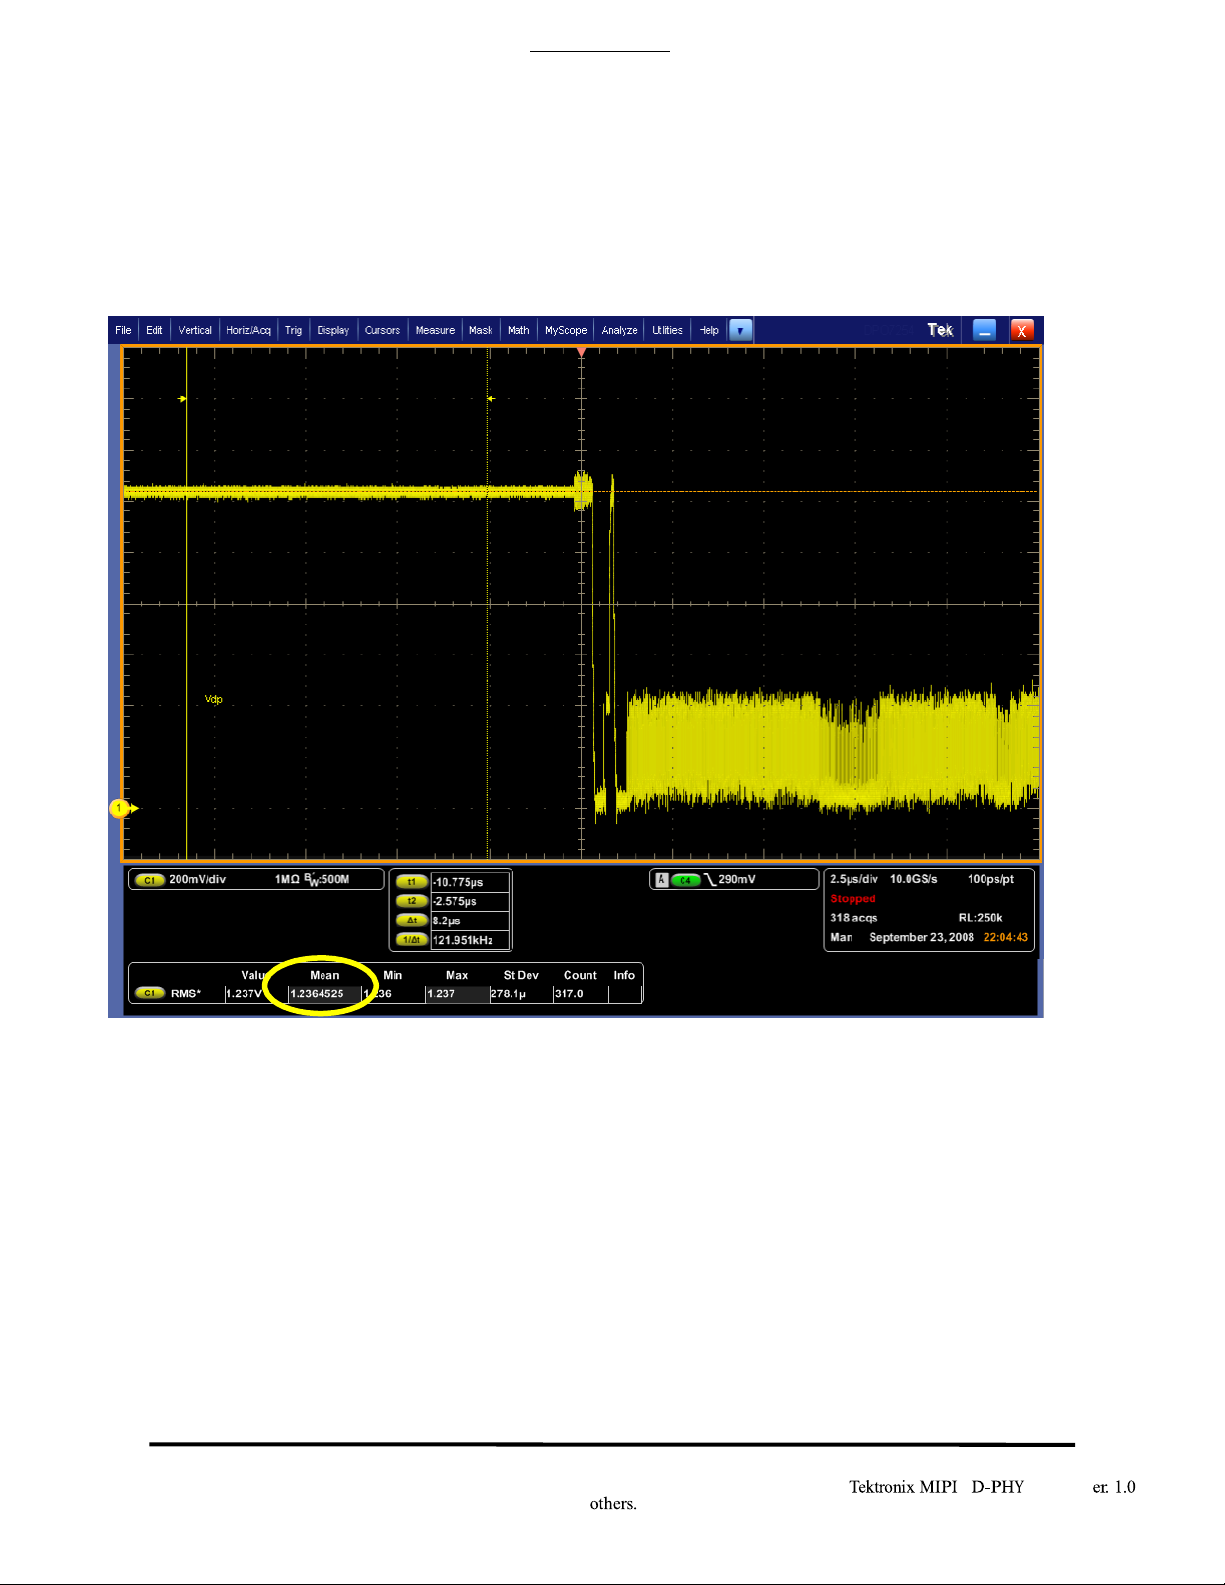This screenshot has height=1585, width=1225.
Task: Click the falling-edge slope icon
Action: [710, 880]
